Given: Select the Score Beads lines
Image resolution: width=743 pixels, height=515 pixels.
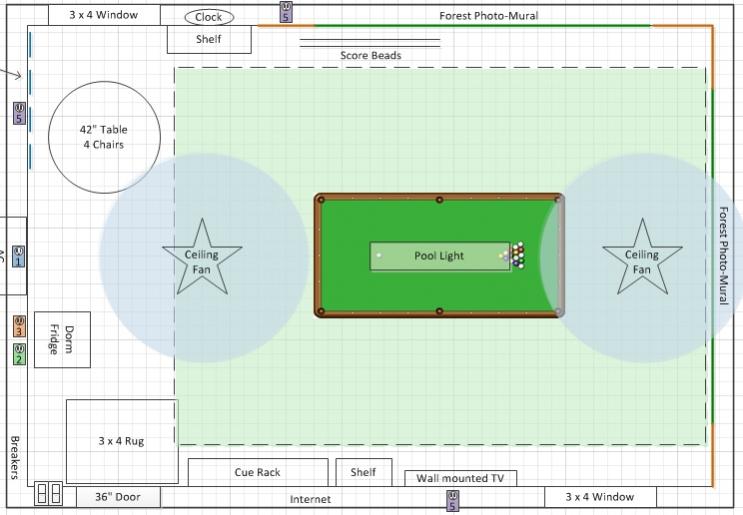Looking at the screenshot, I should click(x=370, y=43).
